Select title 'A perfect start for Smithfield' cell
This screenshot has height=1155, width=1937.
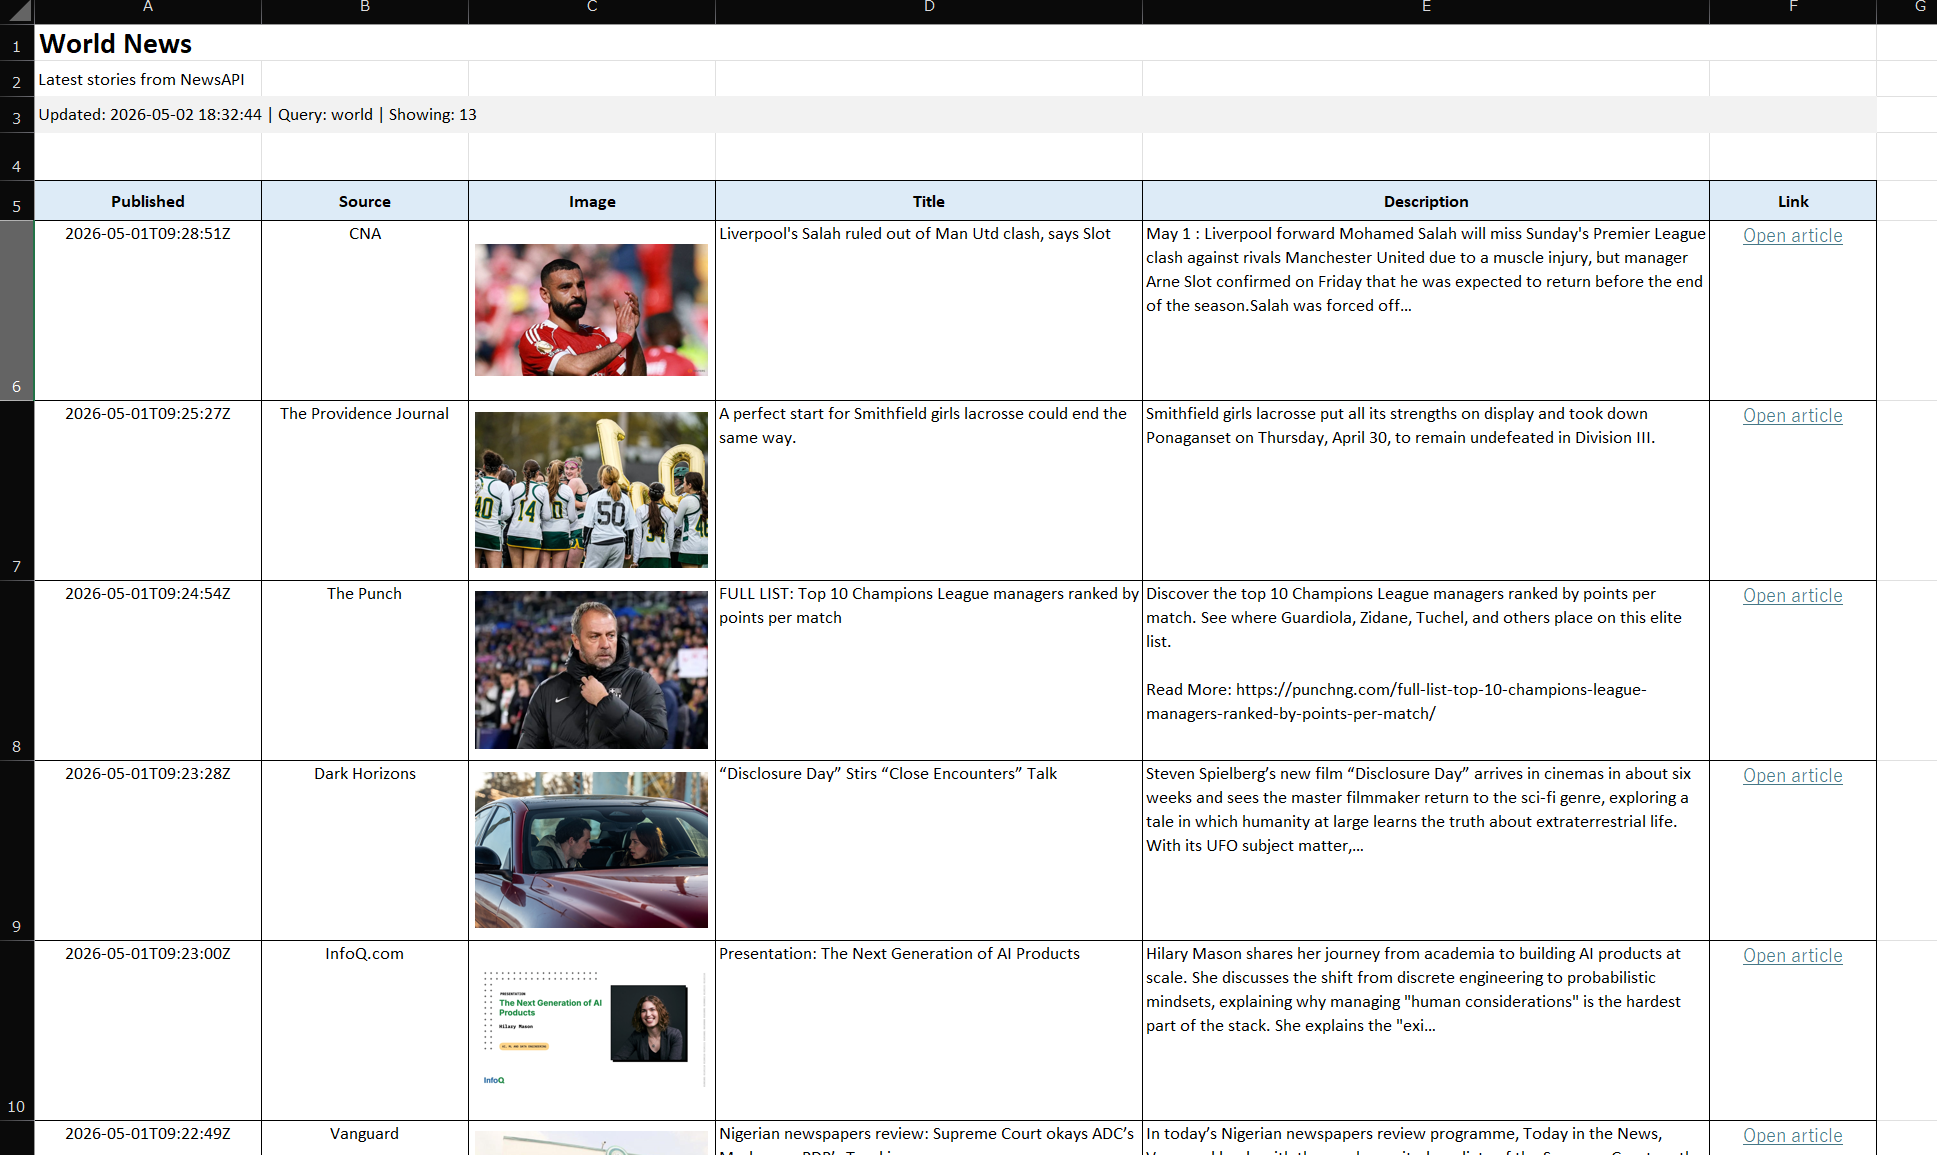point(929,491)
